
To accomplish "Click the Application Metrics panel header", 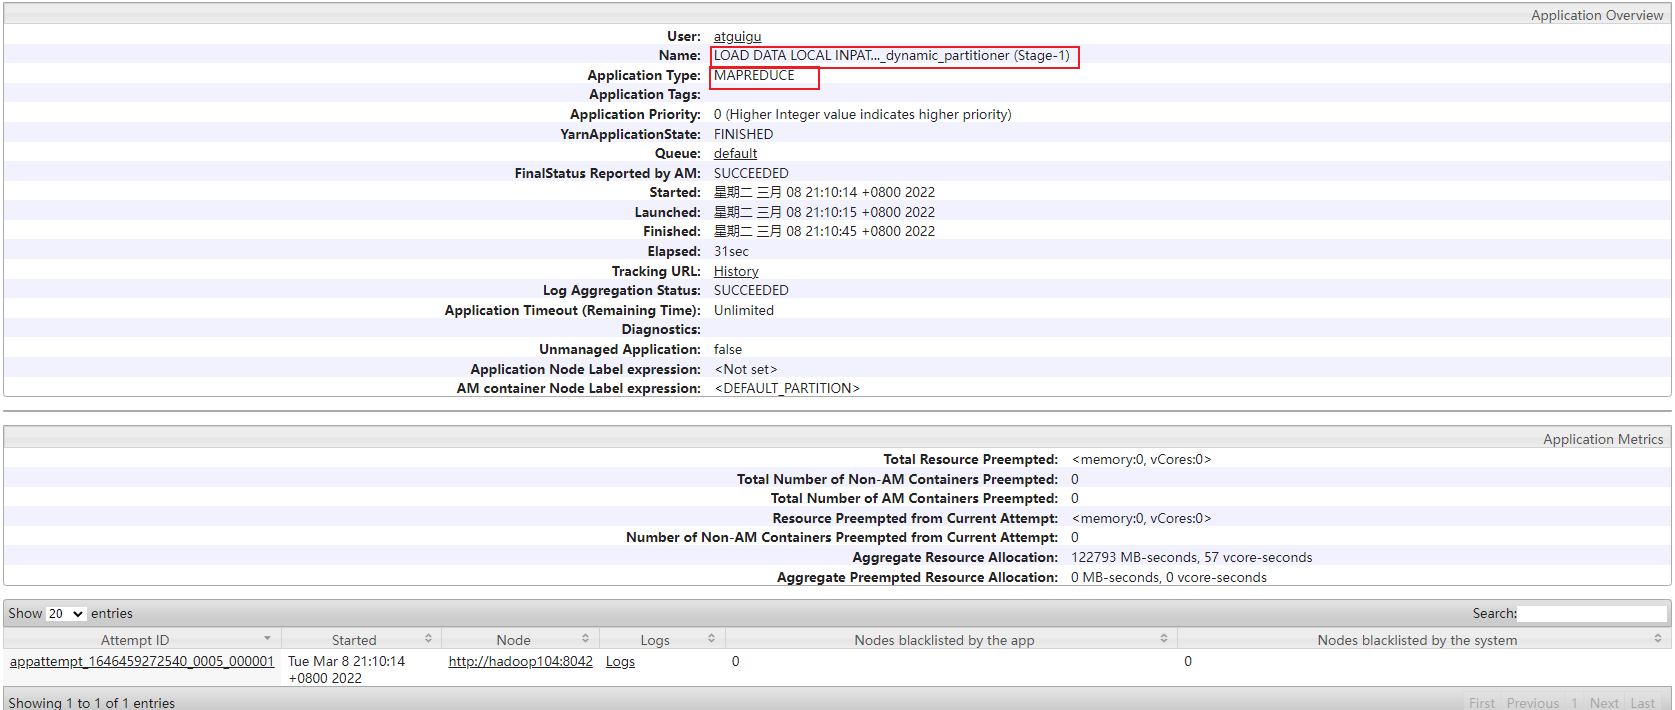I will [1602, 439].
